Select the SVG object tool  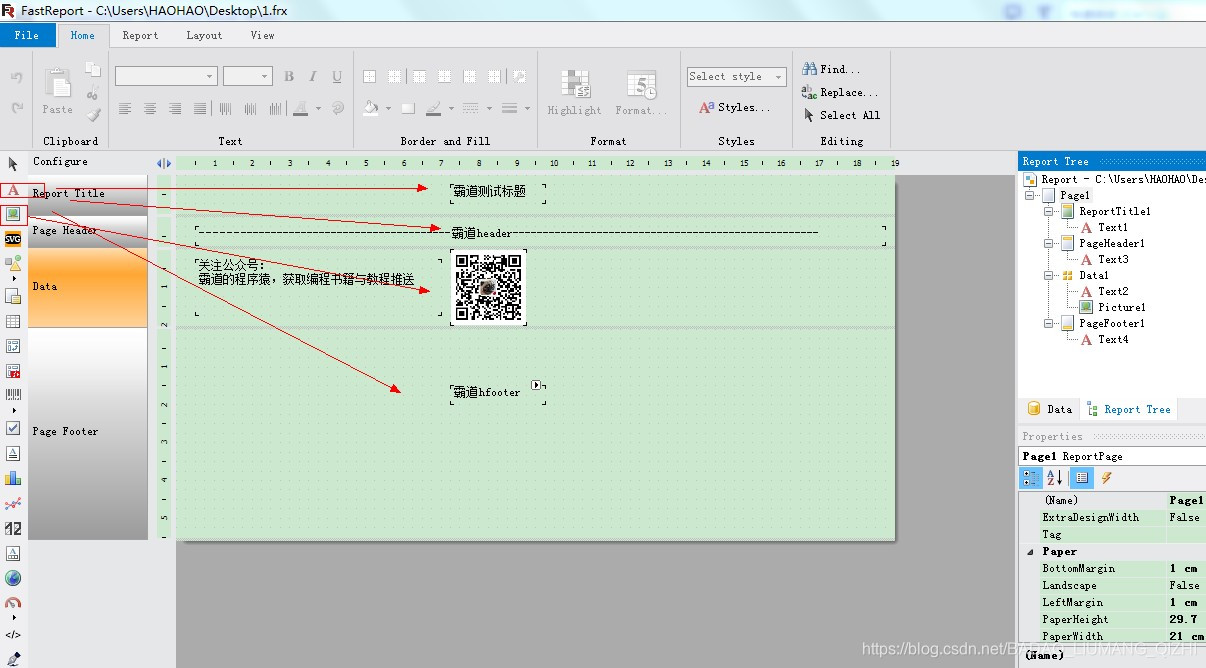(14, 238)
